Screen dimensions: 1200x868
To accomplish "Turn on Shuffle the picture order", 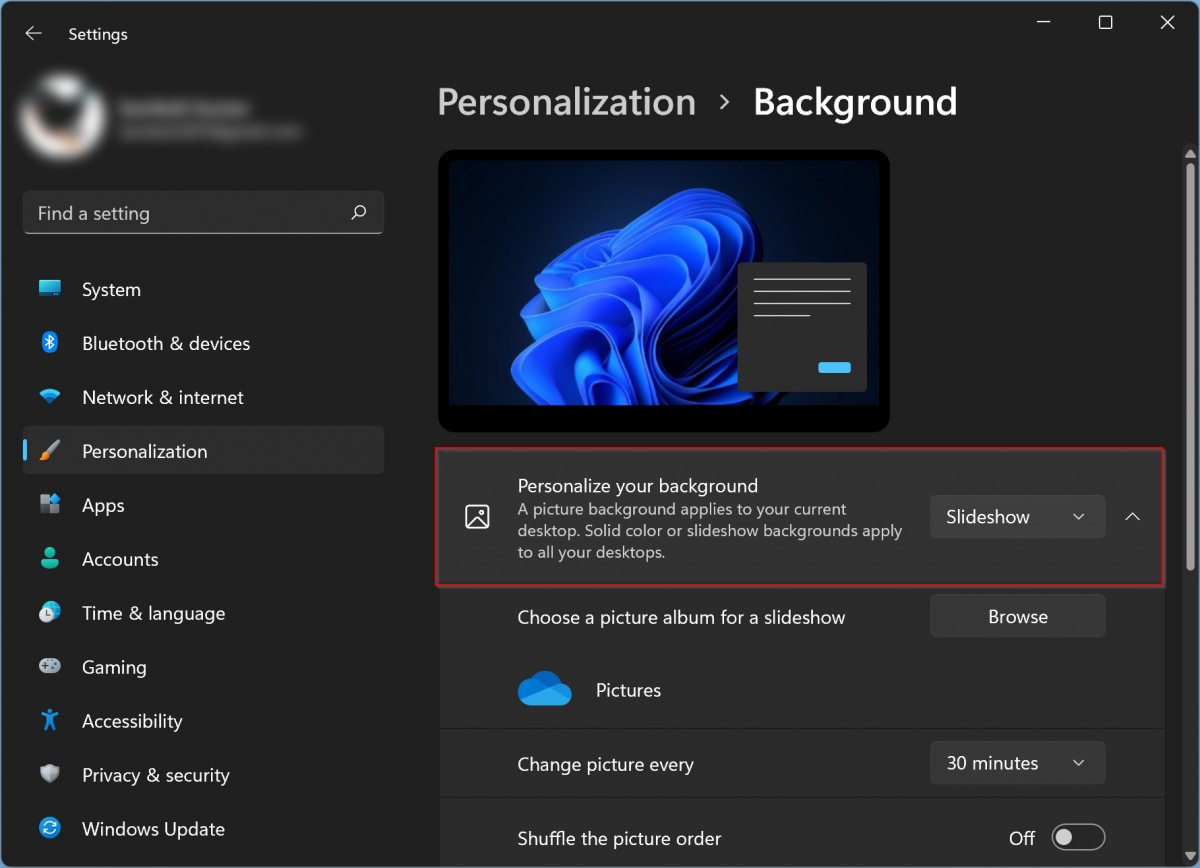I will point(1078,837).
